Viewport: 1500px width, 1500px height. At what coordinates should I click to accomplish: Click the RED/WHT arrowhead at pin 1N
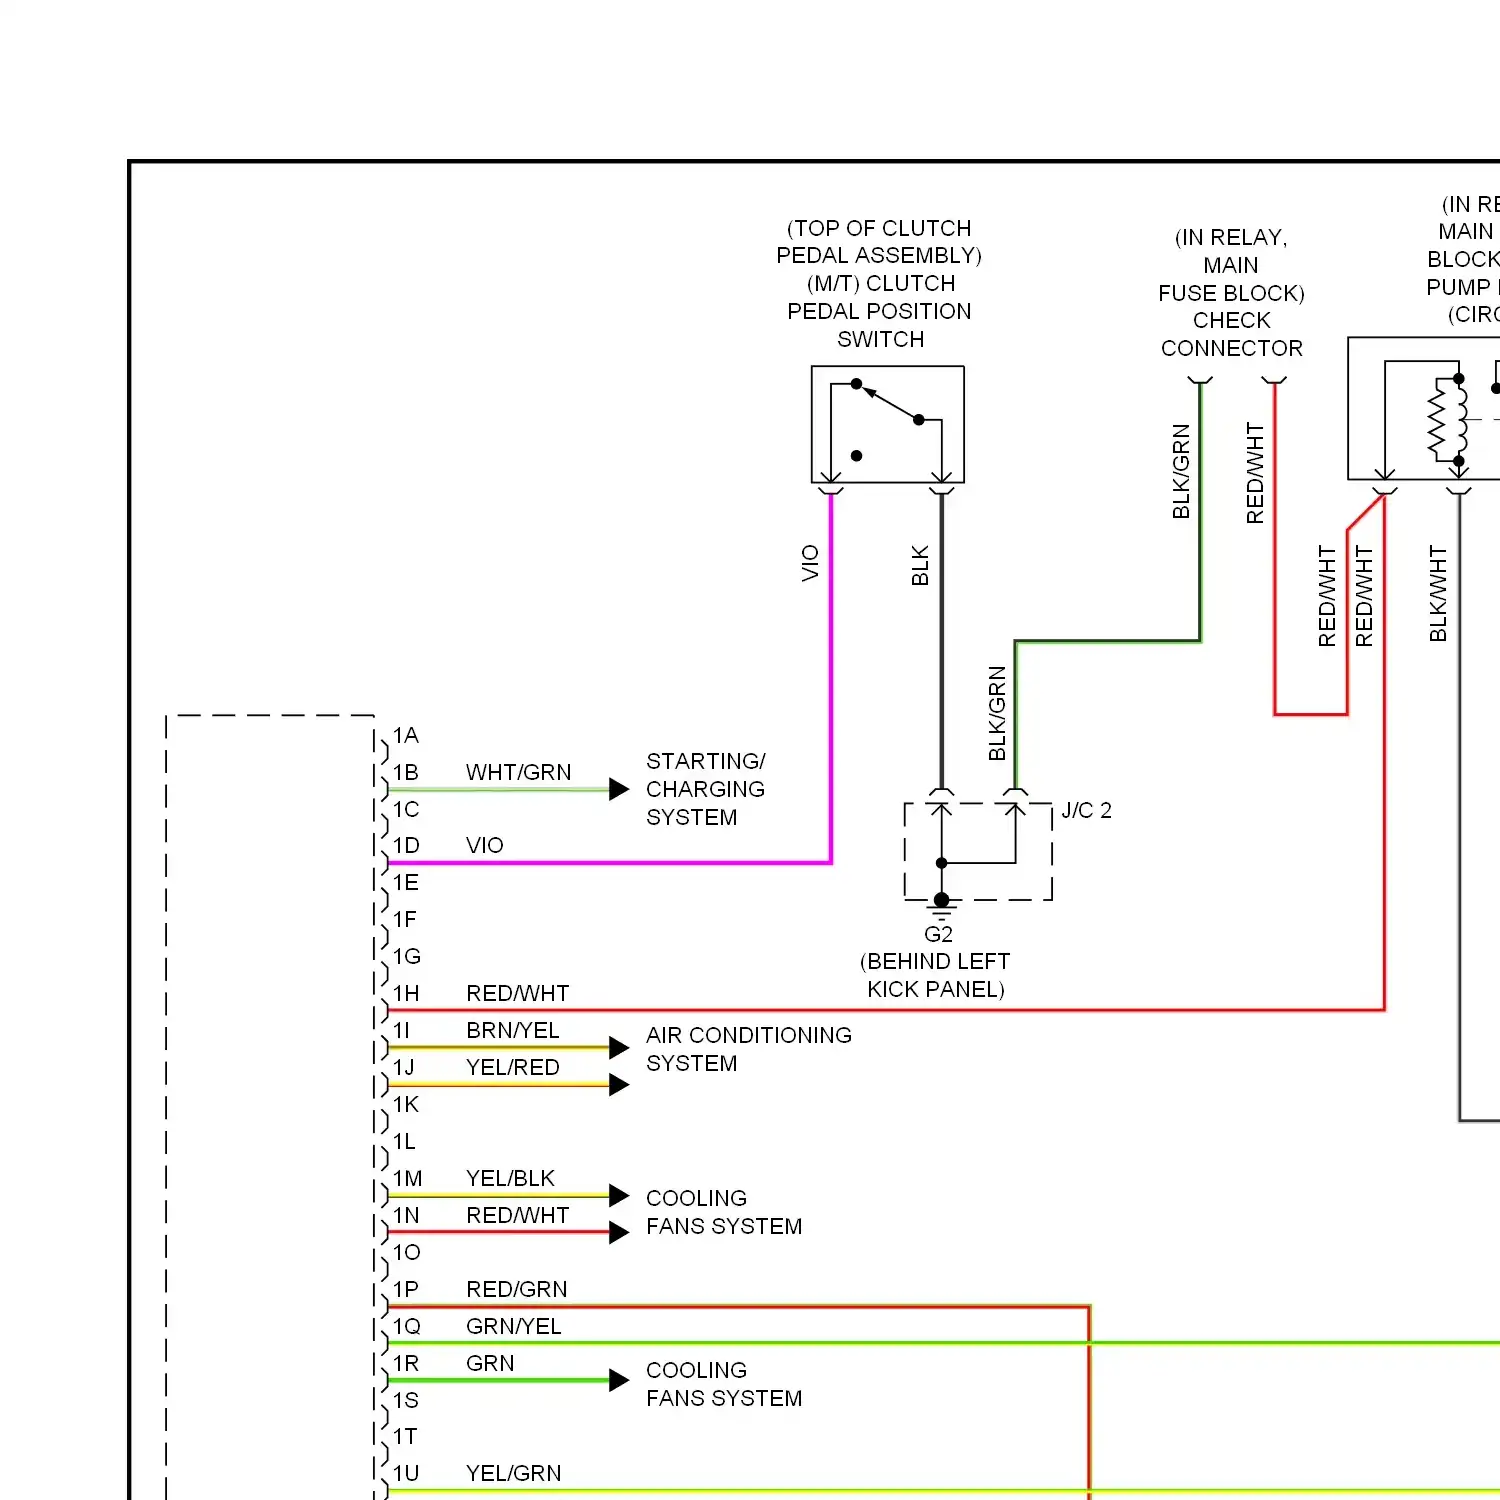pyautogui.click(x=619, y=1232)
